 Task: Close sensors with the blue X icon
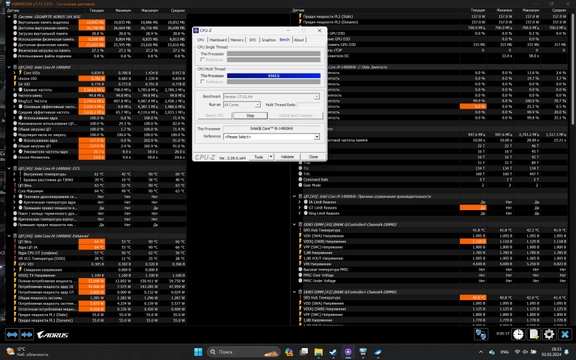click(x=565, y=334)
